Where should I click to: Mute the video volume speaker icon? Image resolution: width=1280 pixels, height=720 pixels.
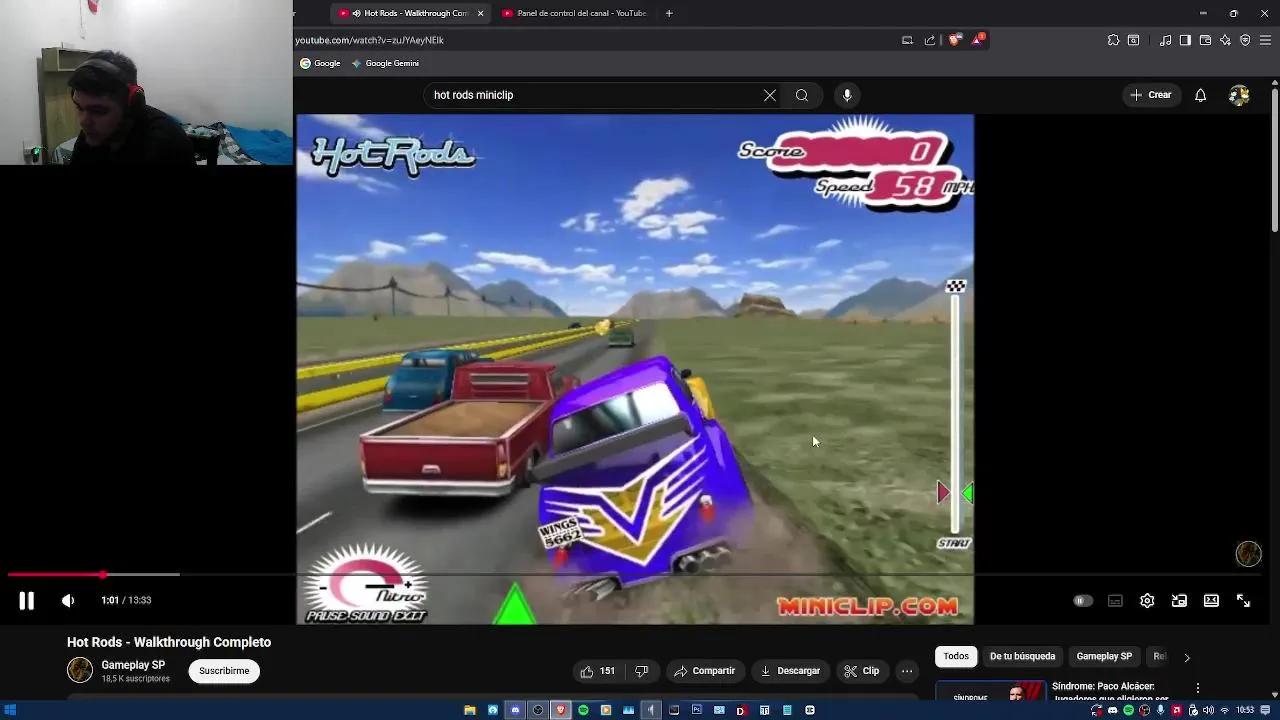pyautogui.click(x=68, y=600)
